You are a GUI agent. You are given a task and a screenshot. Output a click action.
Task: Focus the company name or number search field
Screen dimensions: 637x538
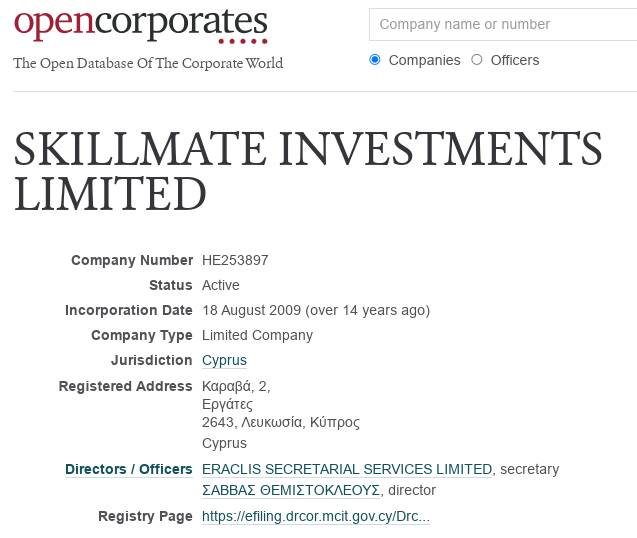503,24
